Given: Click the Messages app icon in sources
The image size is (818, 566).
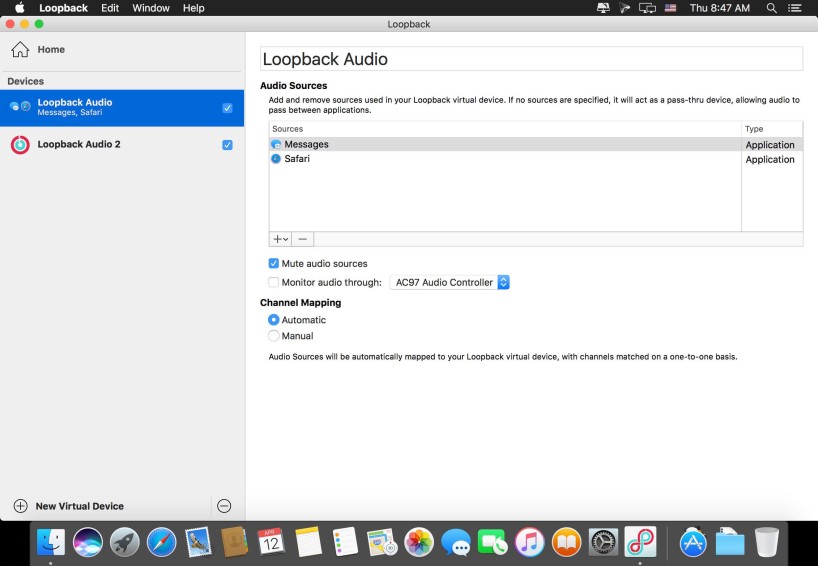Looking at the screenshot, I should [x=276, y=145].
